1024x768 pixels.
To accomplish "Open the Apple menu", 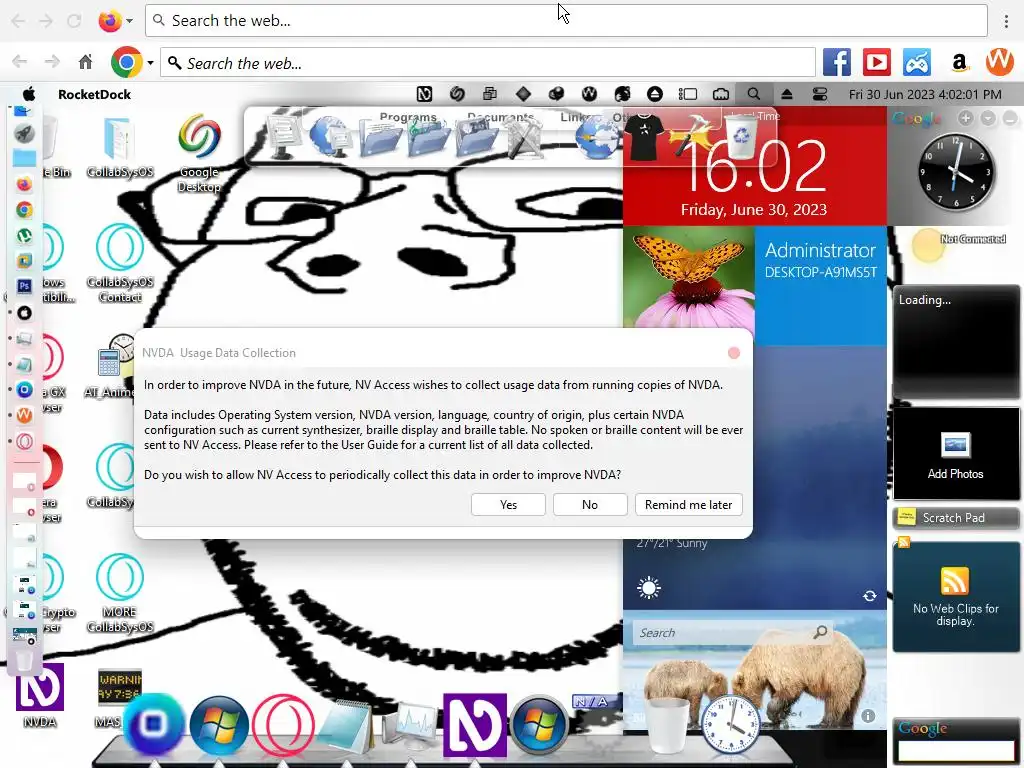I will pyautogui.click(x=29, y=94).
